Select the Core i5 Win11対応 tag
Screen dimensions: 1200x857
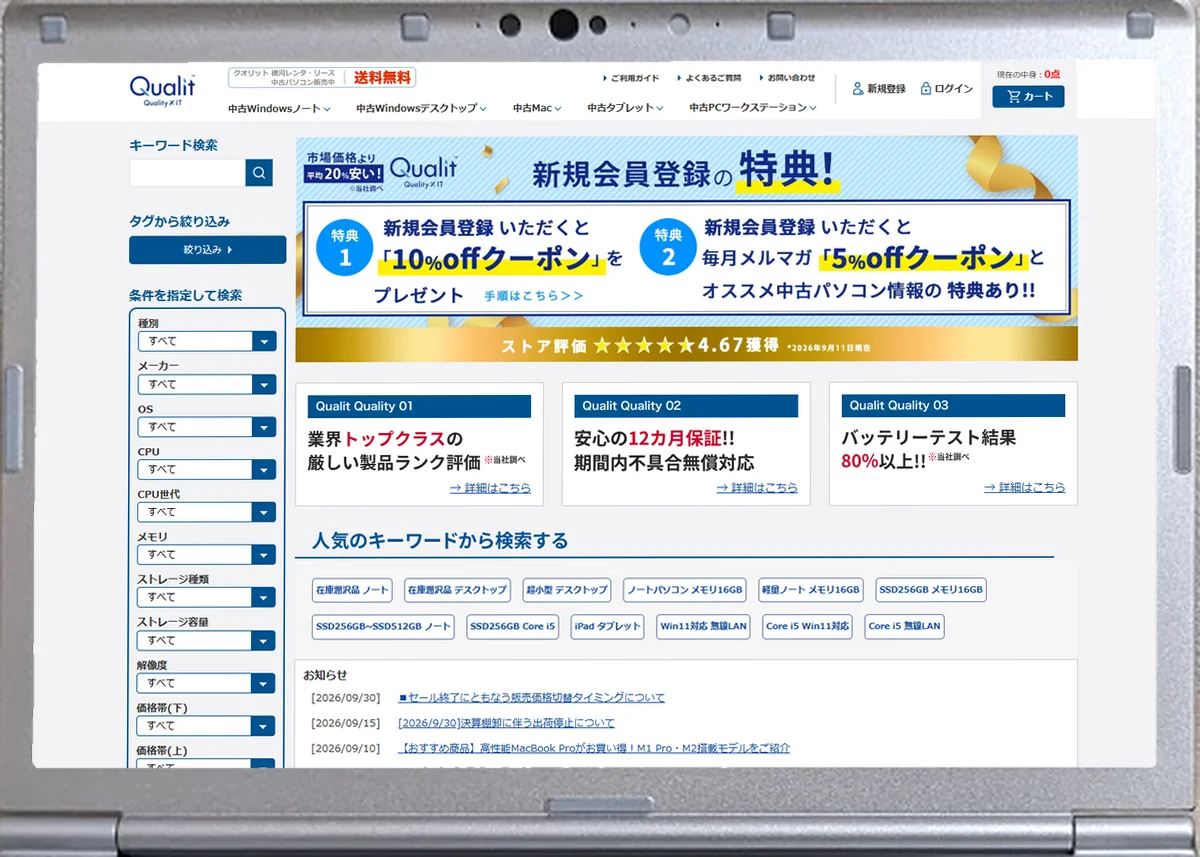[807, 627]
